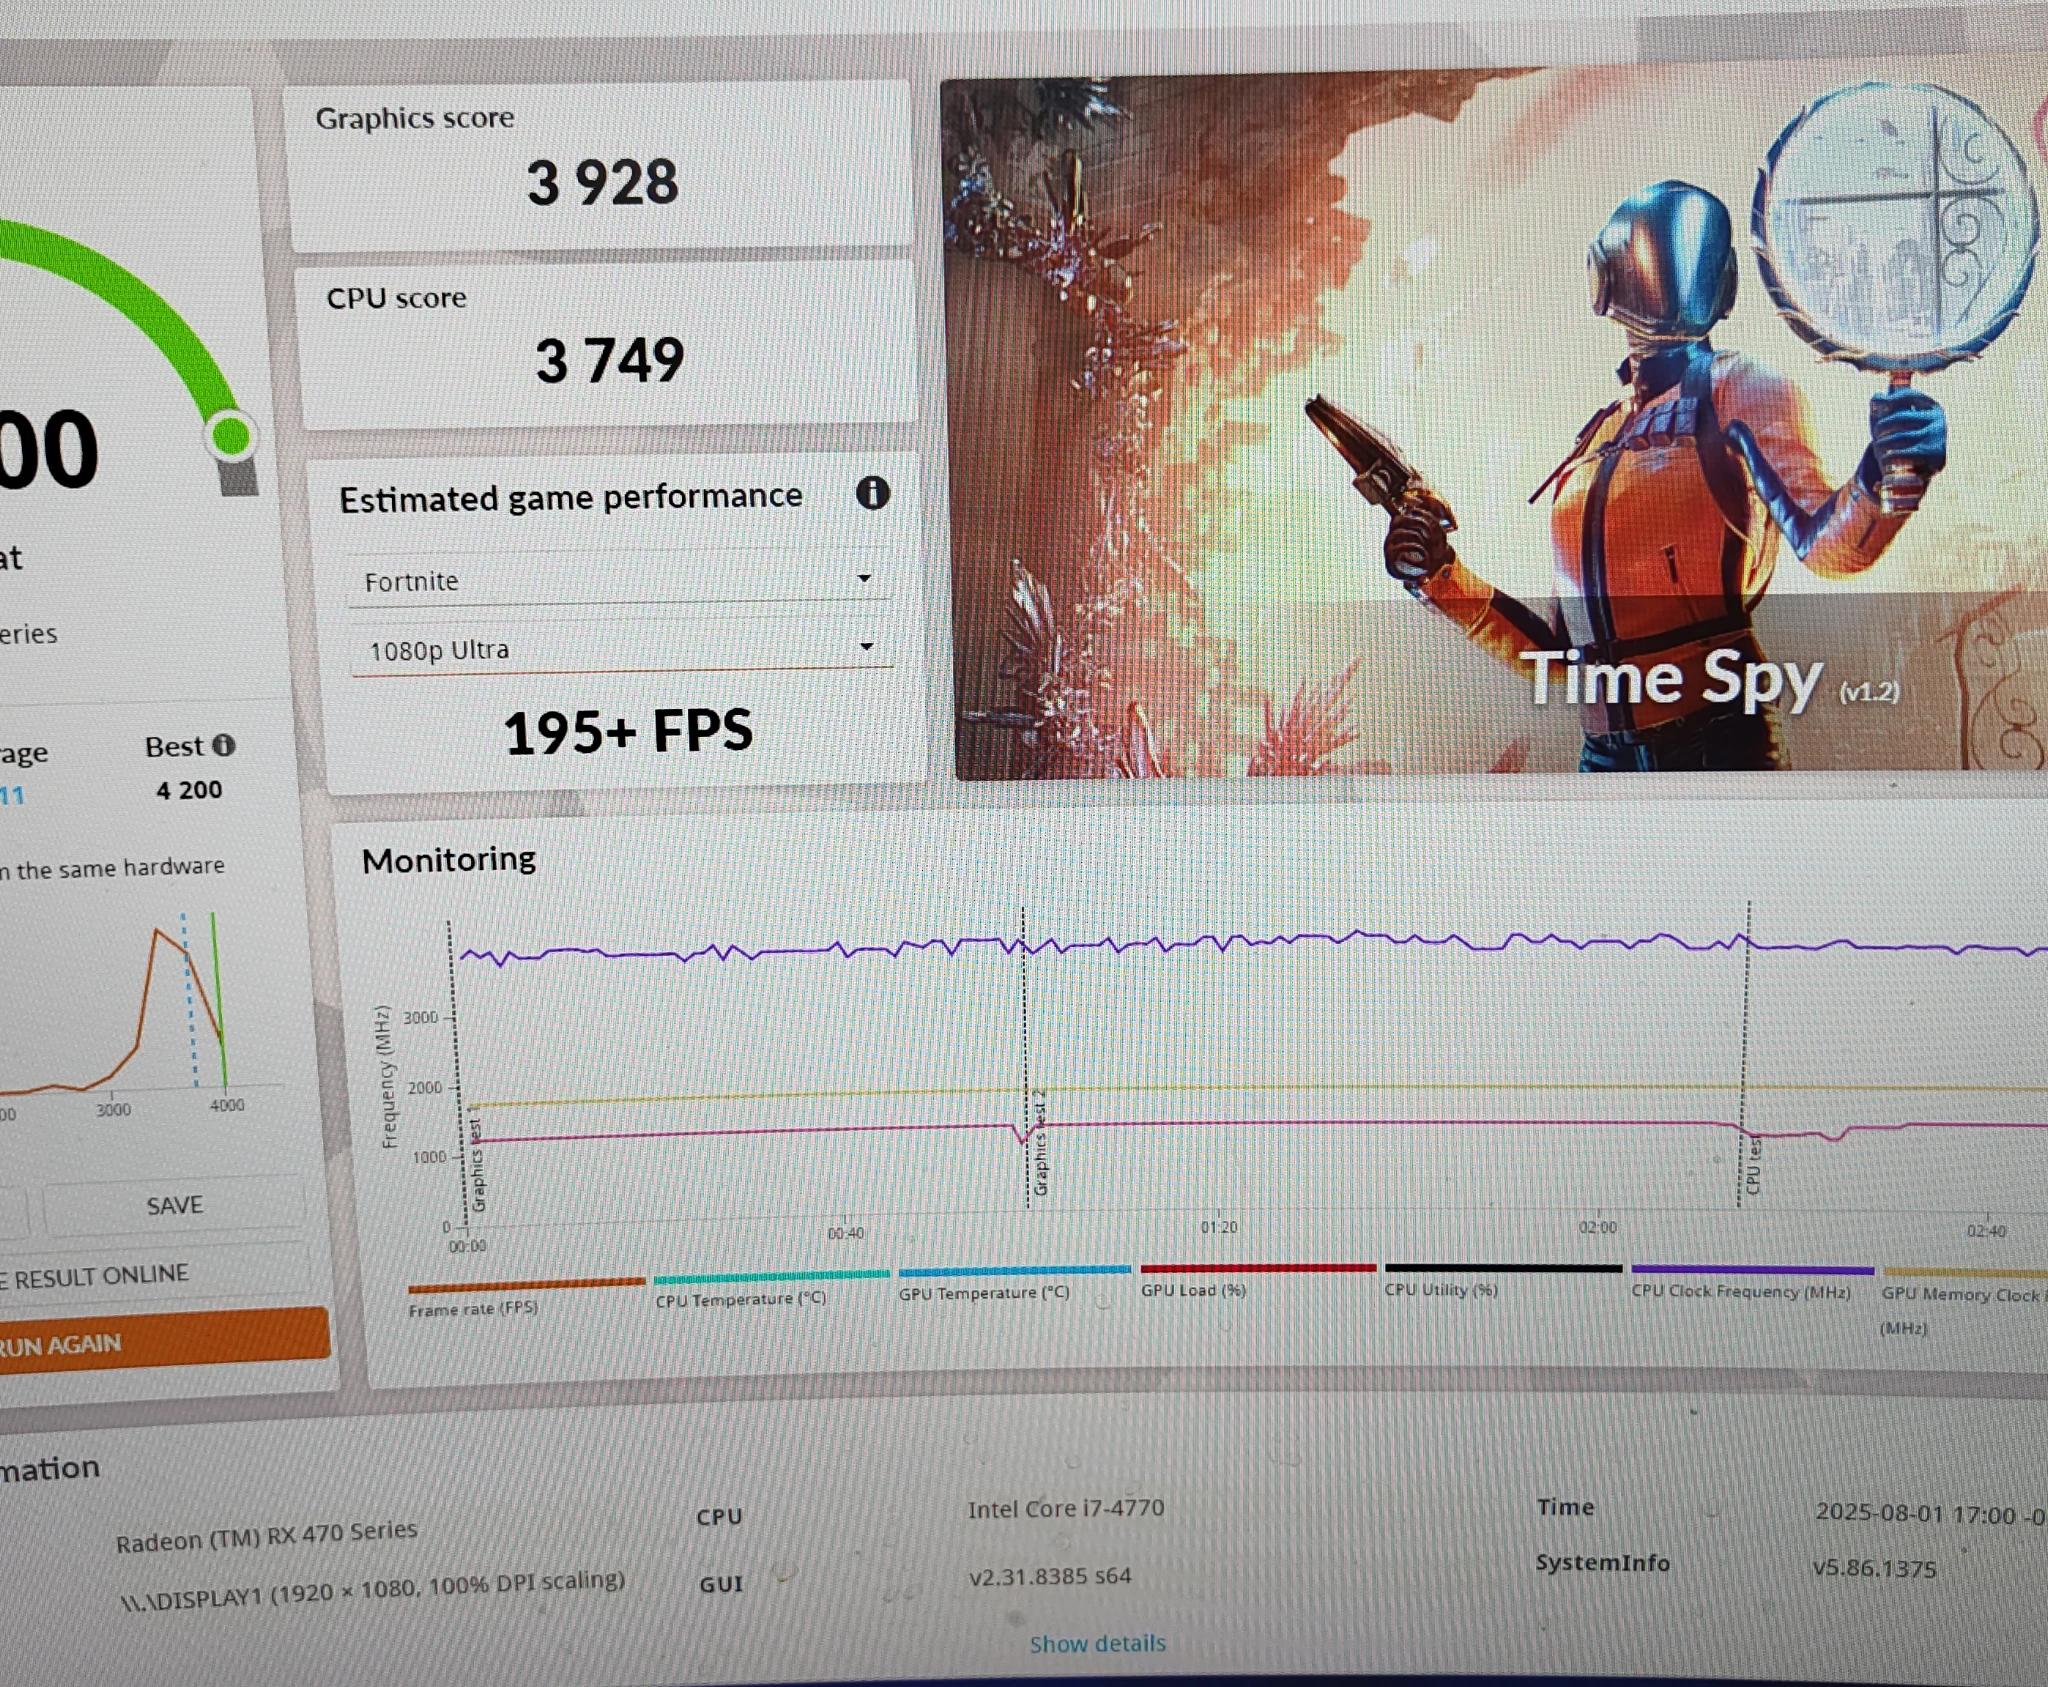Toggle the Frame rate (FPS) legend
The height and width of the screenshot is (1687, 2048).
coord(526,1297)
